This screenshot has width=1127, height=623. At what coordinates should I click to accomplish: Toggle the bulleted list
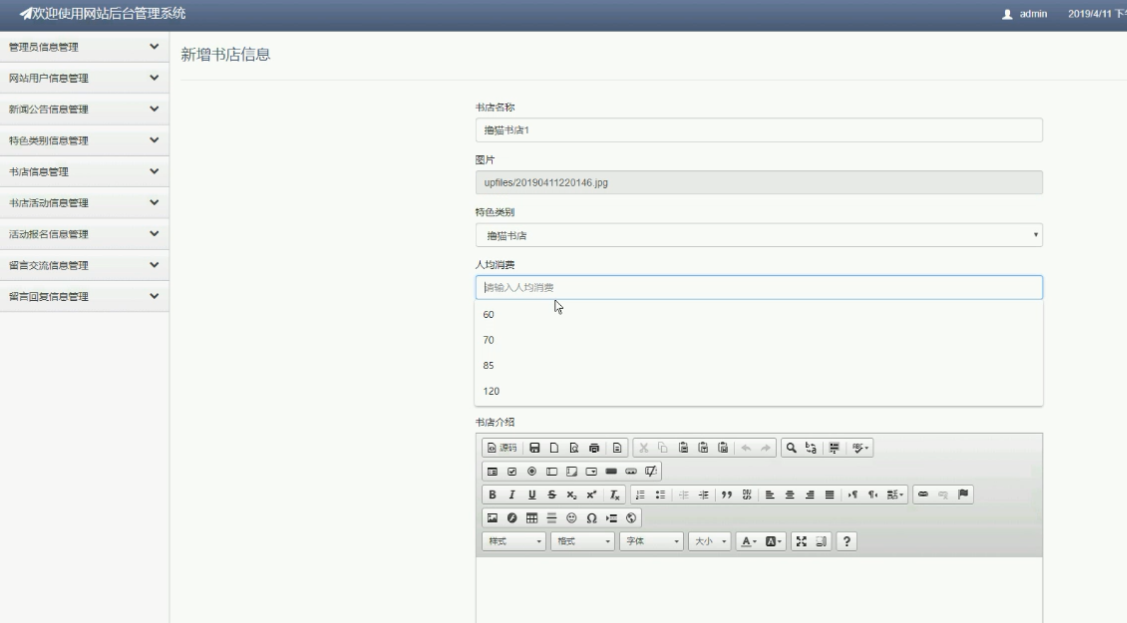point(660,494)
